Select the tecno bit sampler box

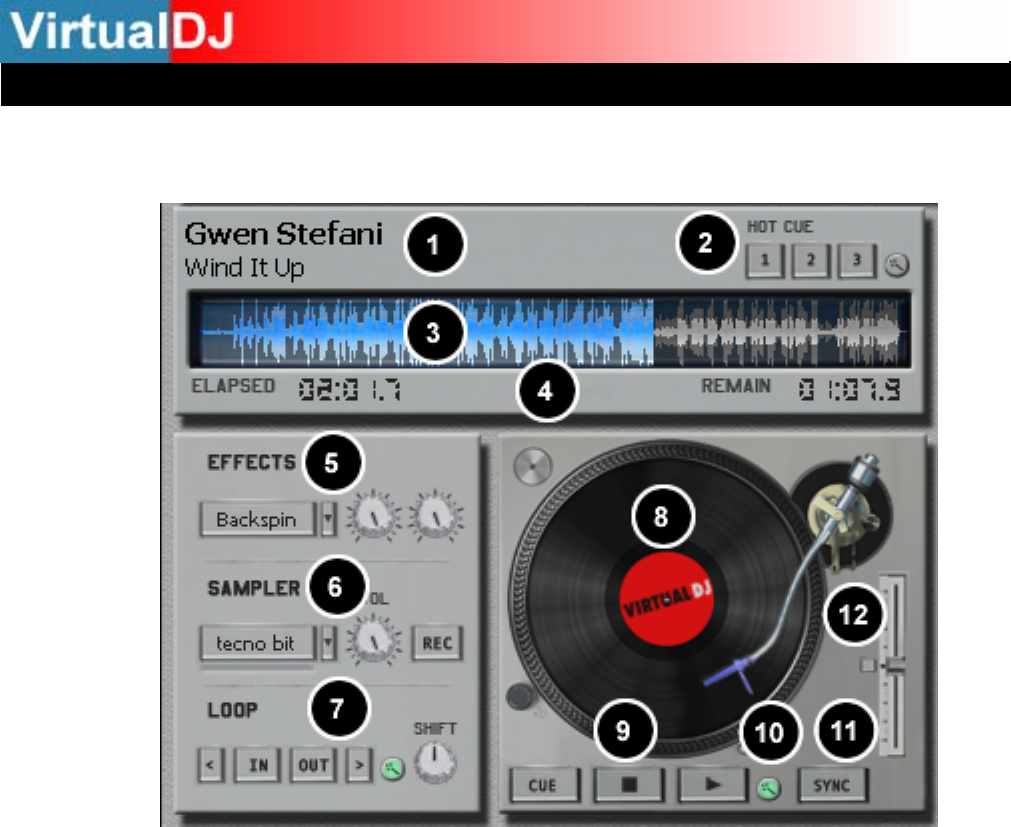point(258,643)
